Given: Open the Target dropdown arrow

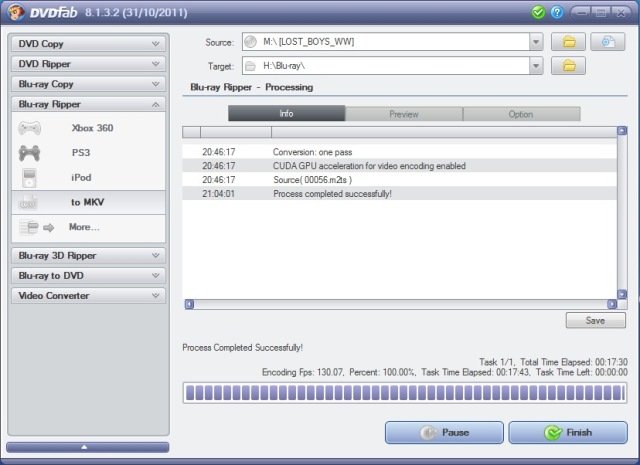Looking at the screenshot, I should 536,66.
